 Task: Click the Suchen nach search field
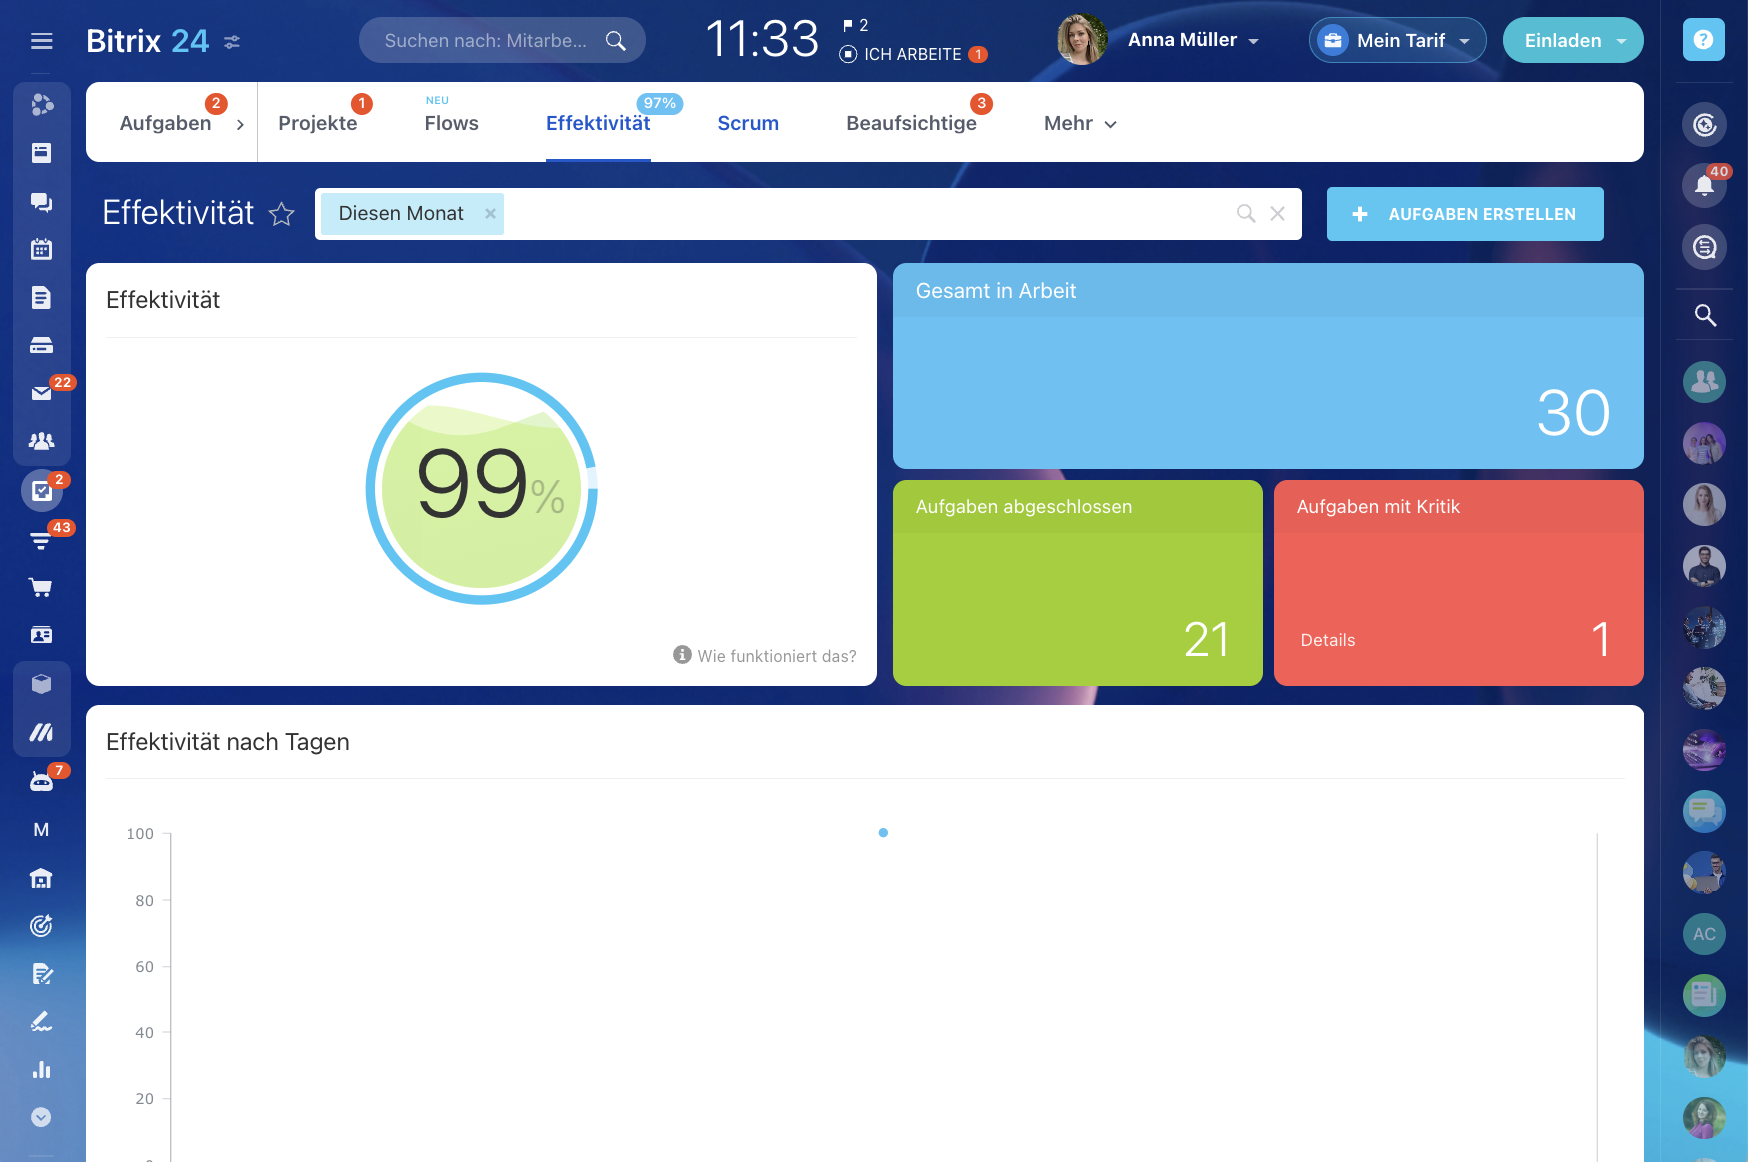(x=486, y=41)
